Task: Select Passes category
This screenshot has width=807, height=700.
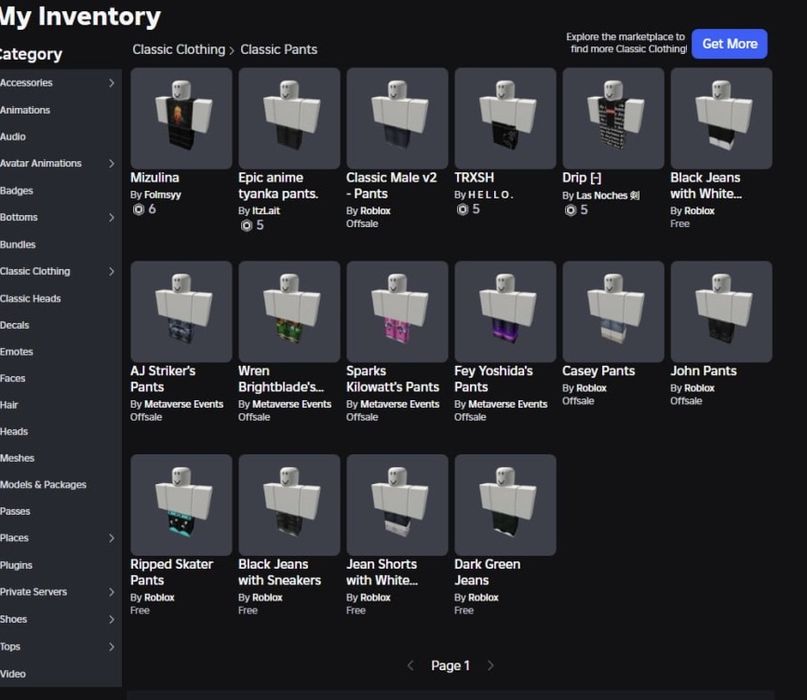Action: (15, 512)
